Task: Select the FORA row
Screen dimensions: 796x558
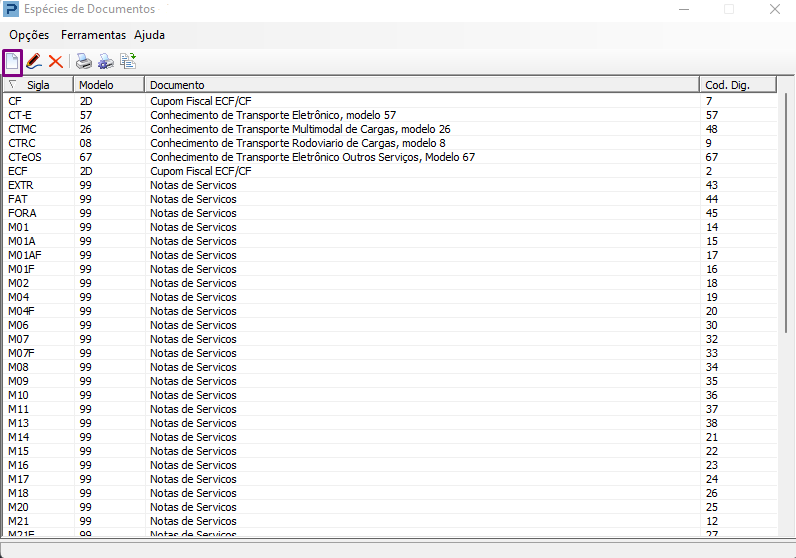Action: pyautogui.click(x=390, y=213)
